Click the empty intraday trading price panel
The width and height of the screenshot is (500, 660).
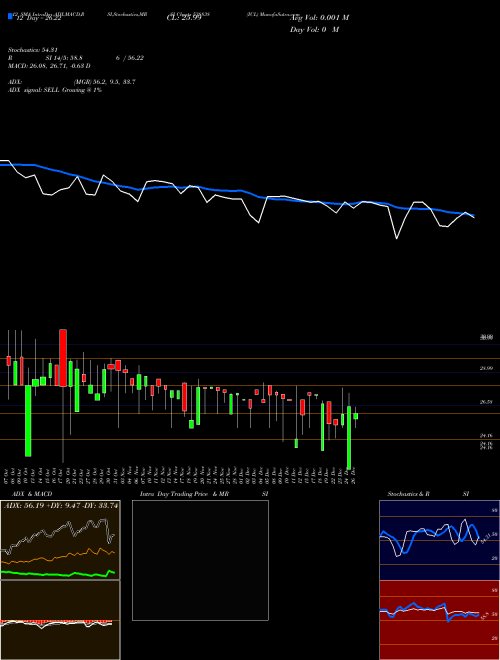[200, 560]
